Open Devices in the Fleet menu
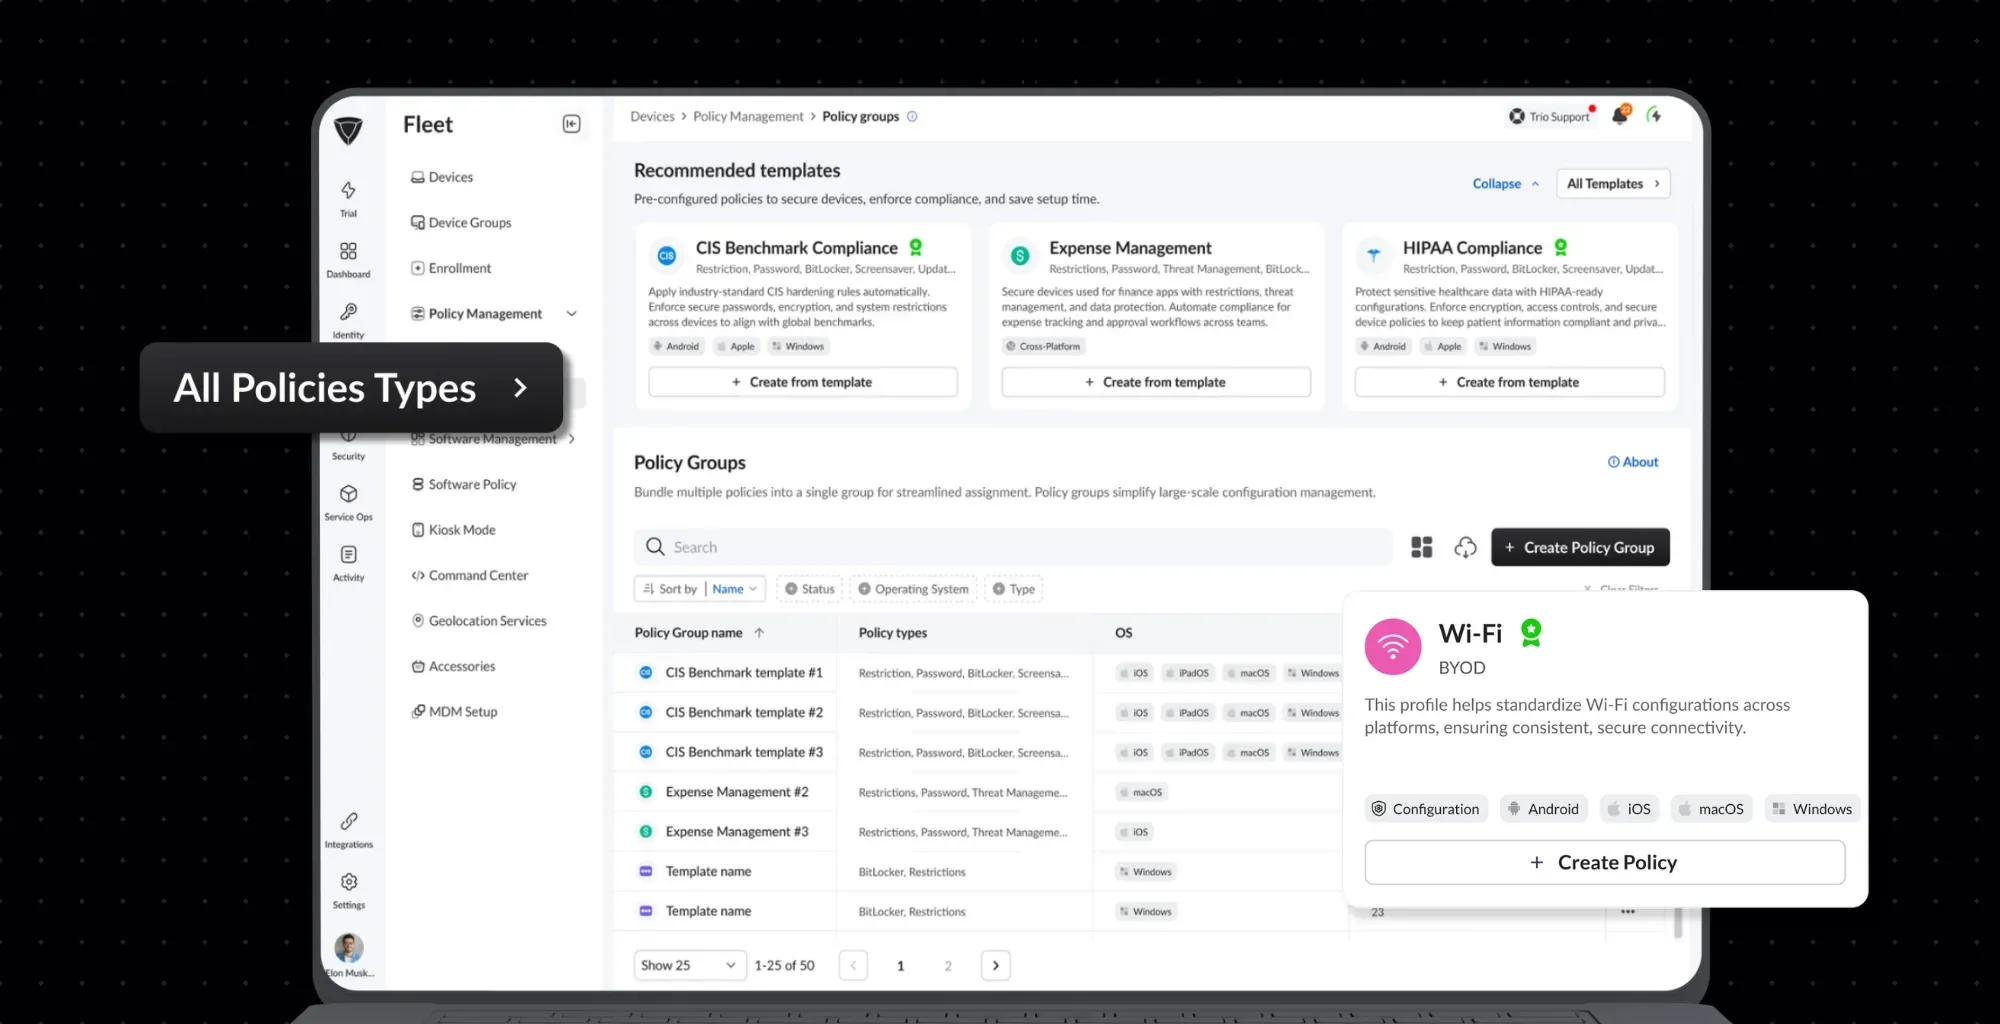The image size is (2000, 1024). point(441,177)
